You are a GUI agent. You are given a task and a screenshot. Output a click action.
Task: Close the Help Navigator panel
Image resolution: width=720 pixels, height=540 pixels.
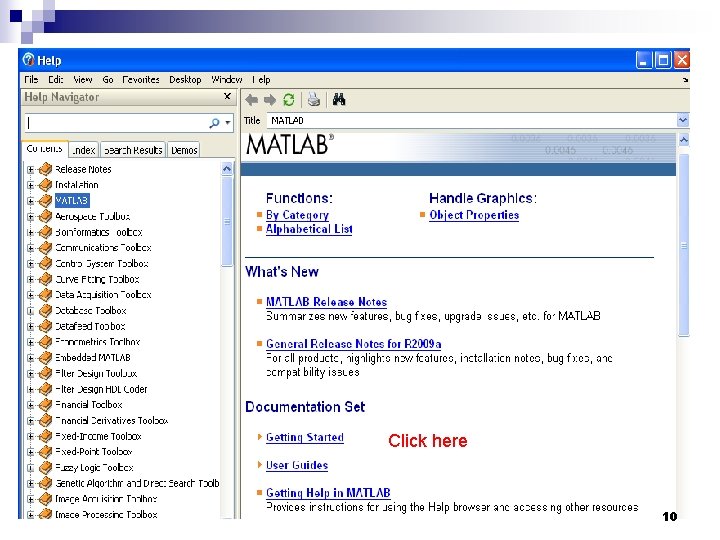(x=227, y=96)
